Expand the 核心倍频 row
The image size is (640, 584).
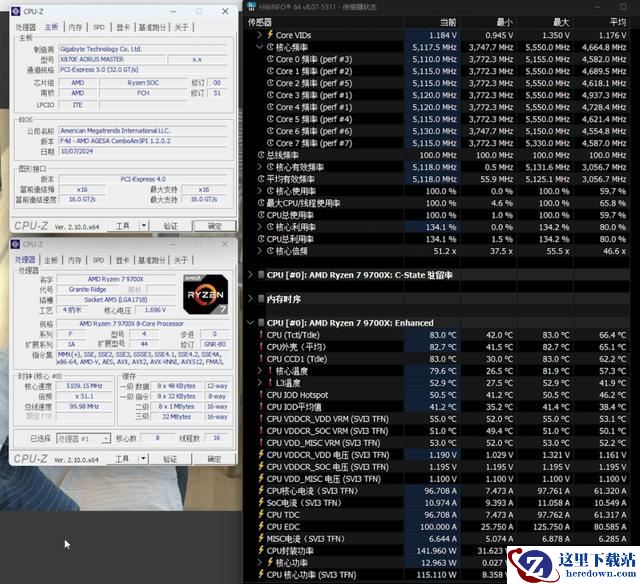tap(260, 251)
